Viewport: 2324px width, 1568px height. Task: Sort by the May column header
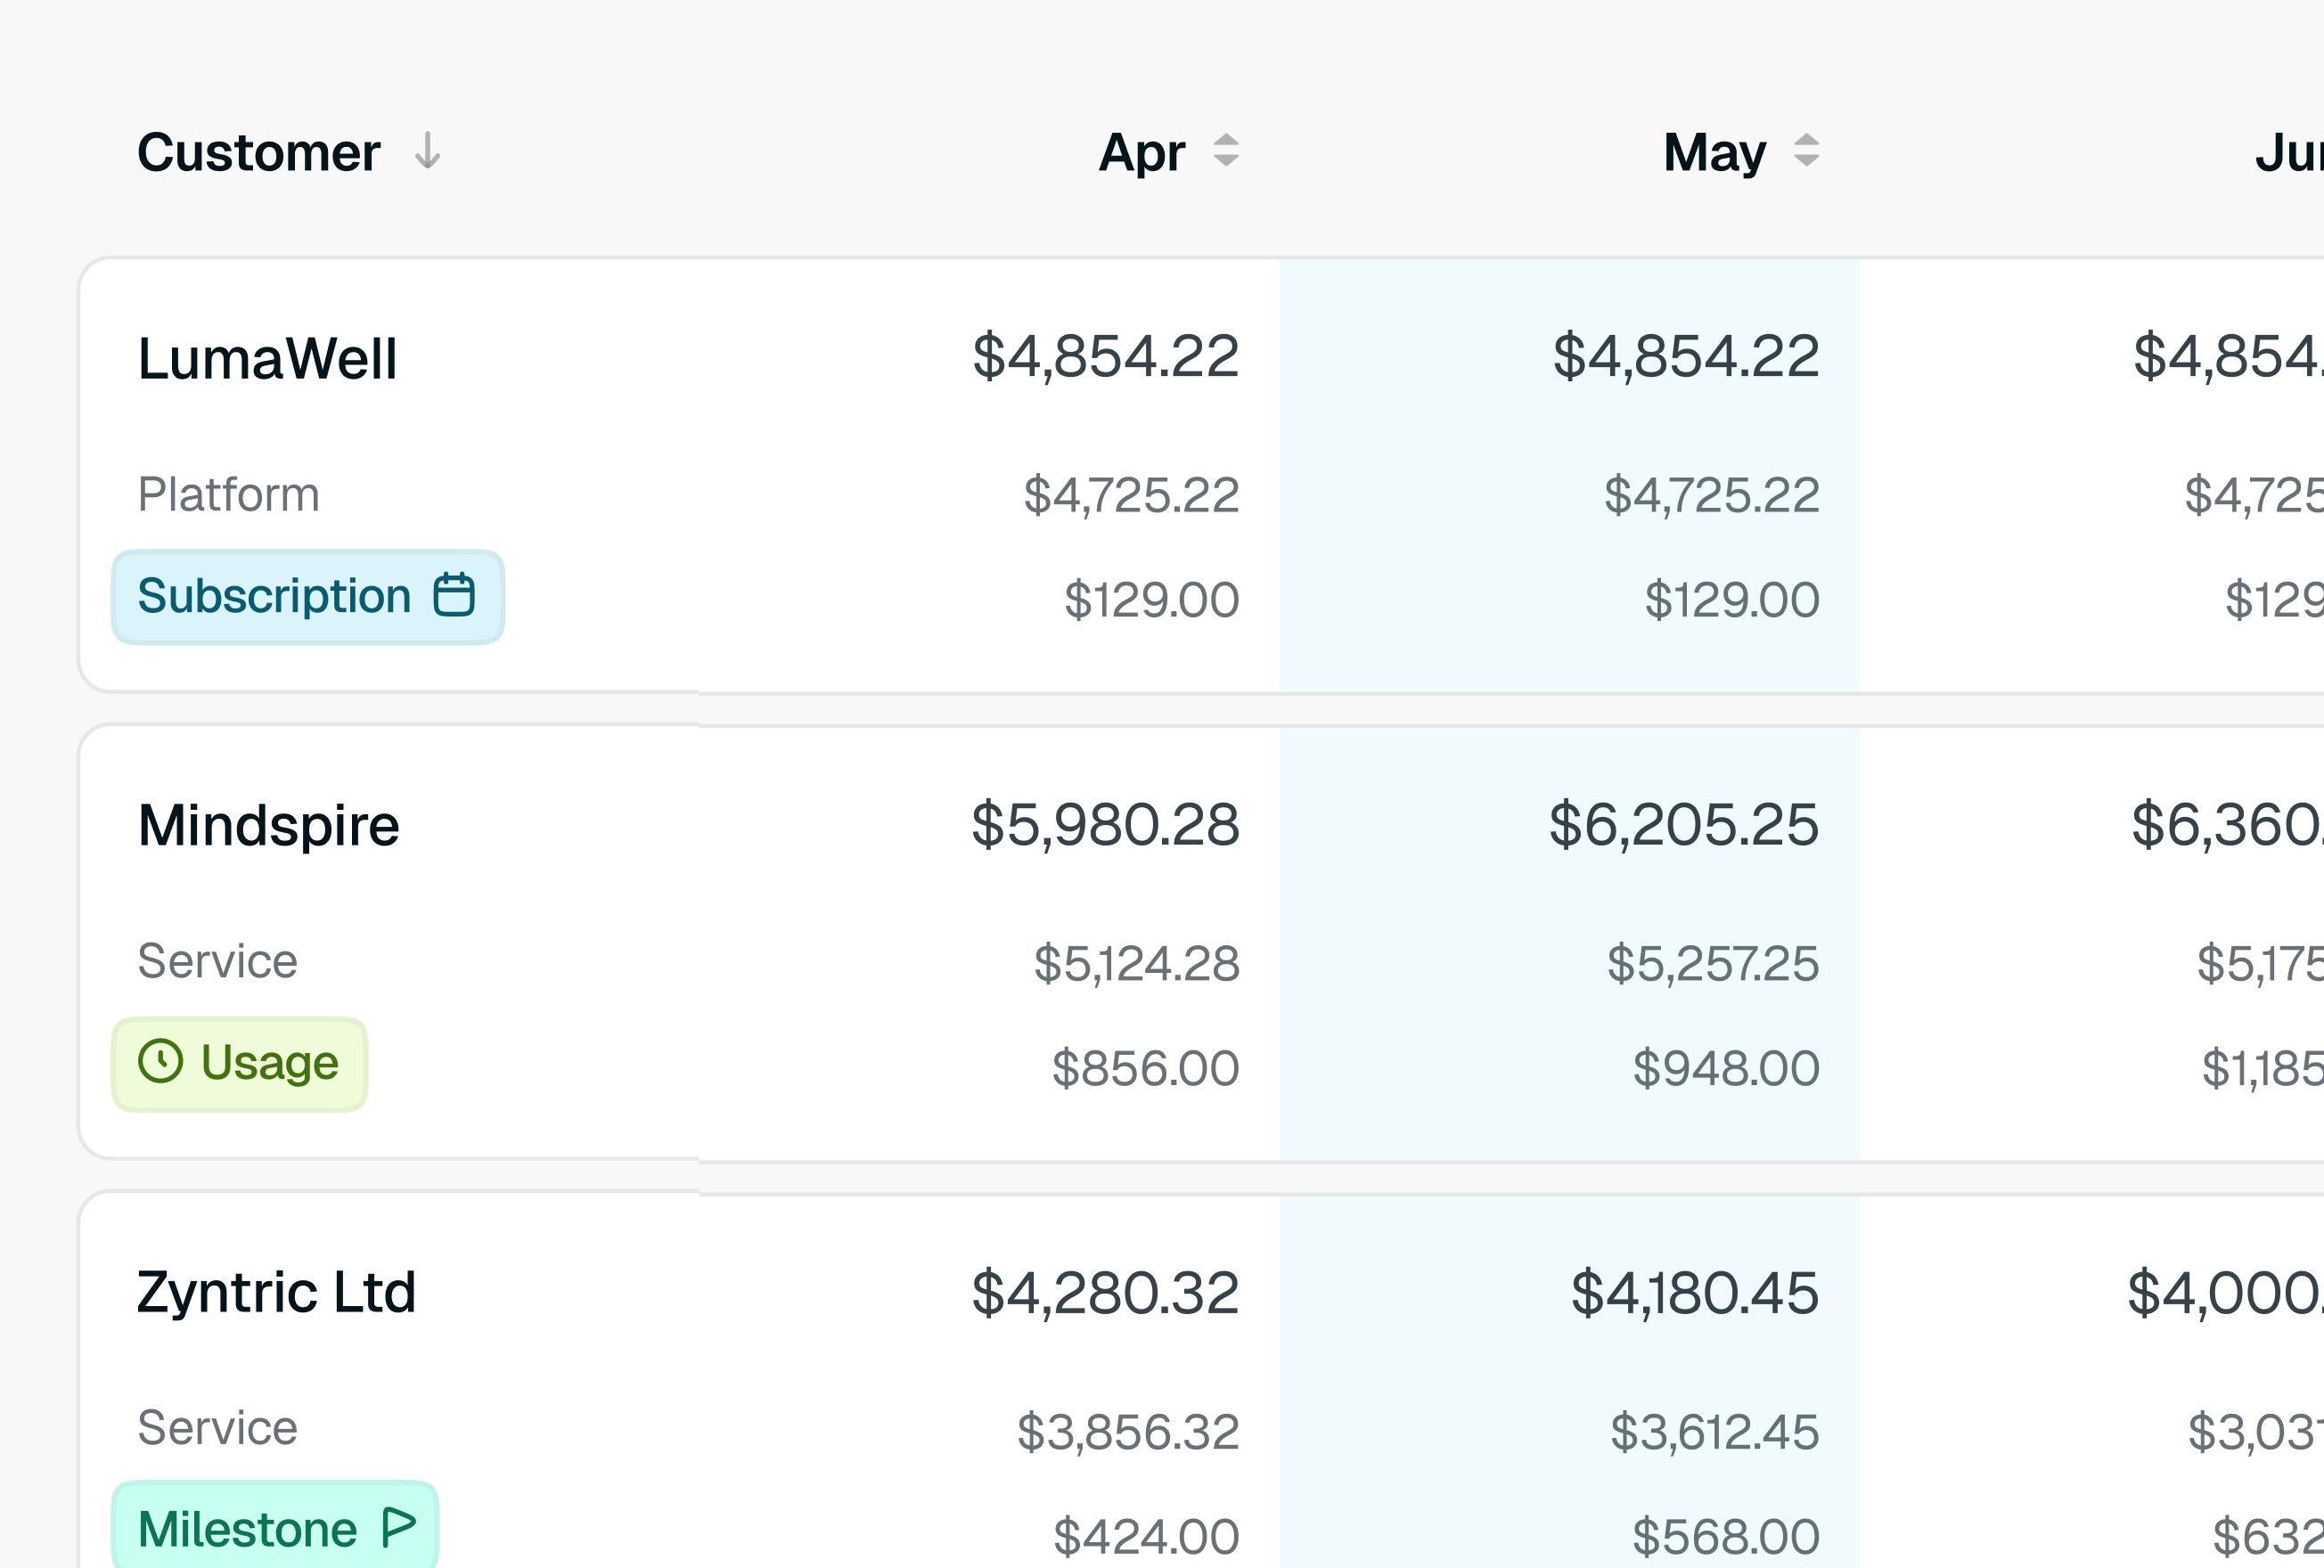1715,153
